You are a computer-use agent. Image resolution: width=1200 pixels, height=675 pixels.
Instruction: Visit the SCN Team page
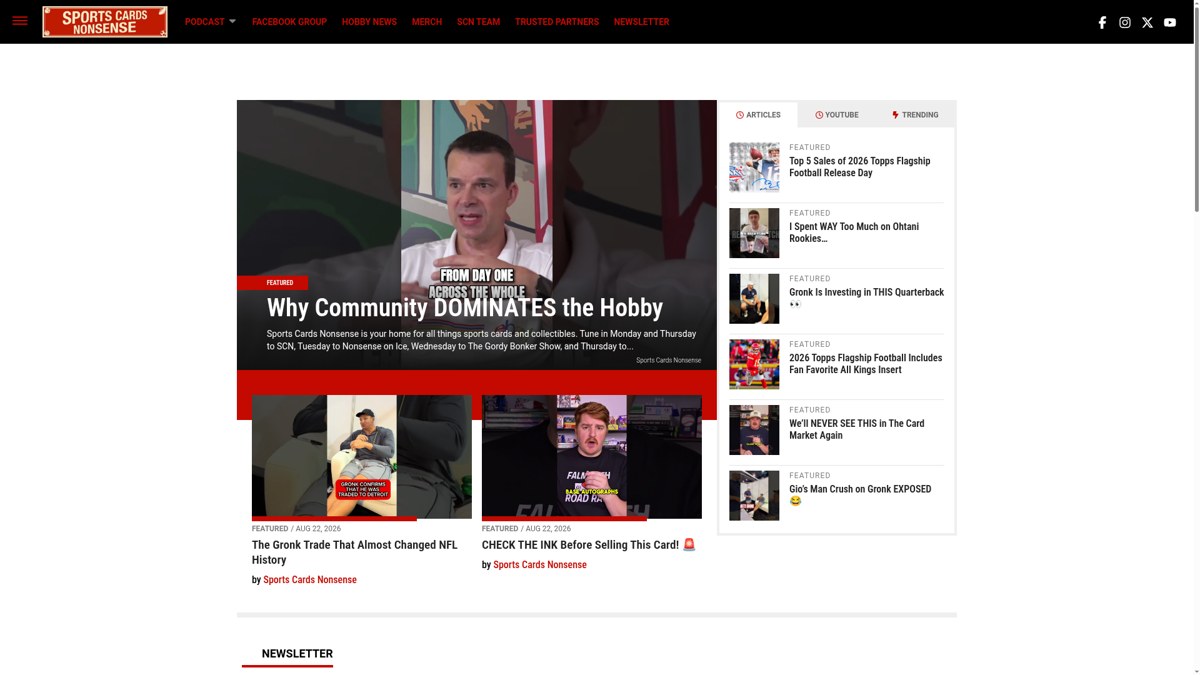click(478, 22)
